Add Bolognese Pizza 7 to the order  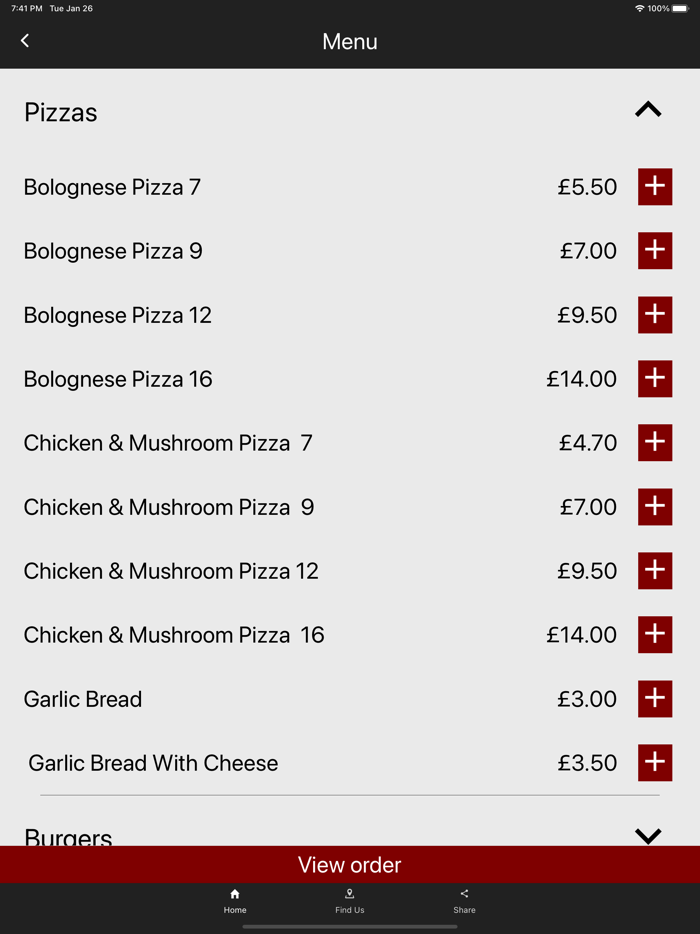[654, 187]
